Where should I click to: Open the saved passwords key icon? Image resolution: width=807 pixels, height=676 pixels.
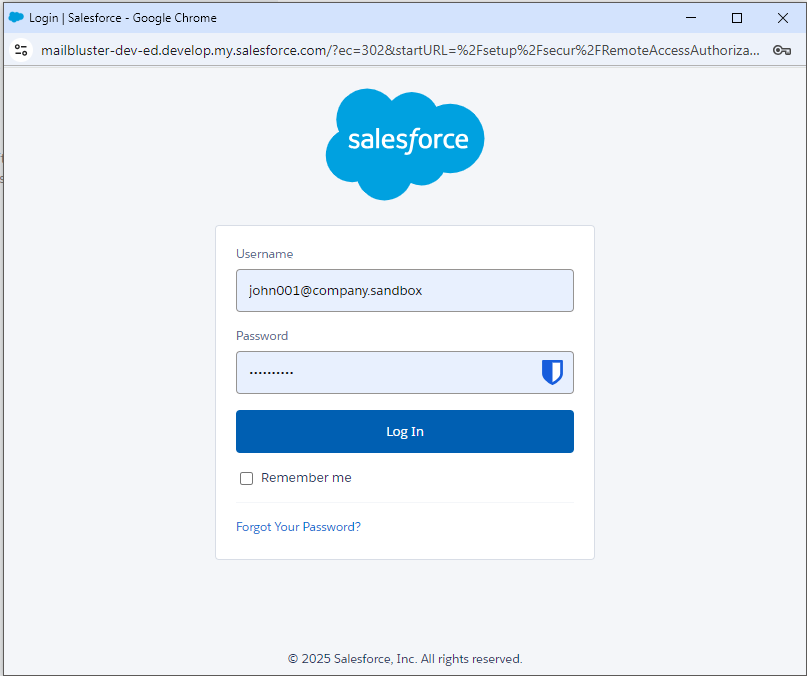782,50
